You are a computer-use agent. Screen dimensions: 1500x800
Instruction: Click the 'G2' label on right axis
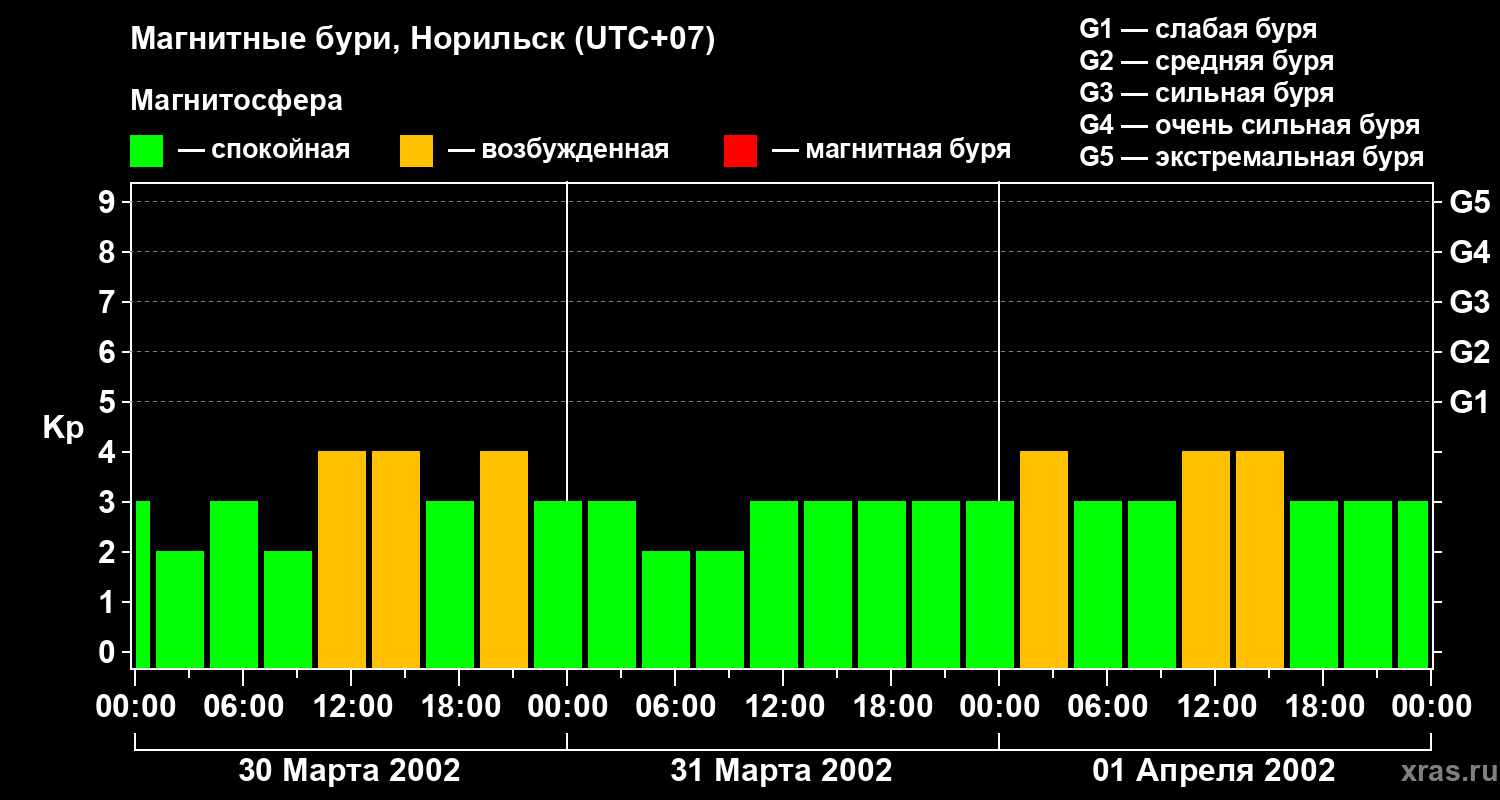[x=1470, y=352]
